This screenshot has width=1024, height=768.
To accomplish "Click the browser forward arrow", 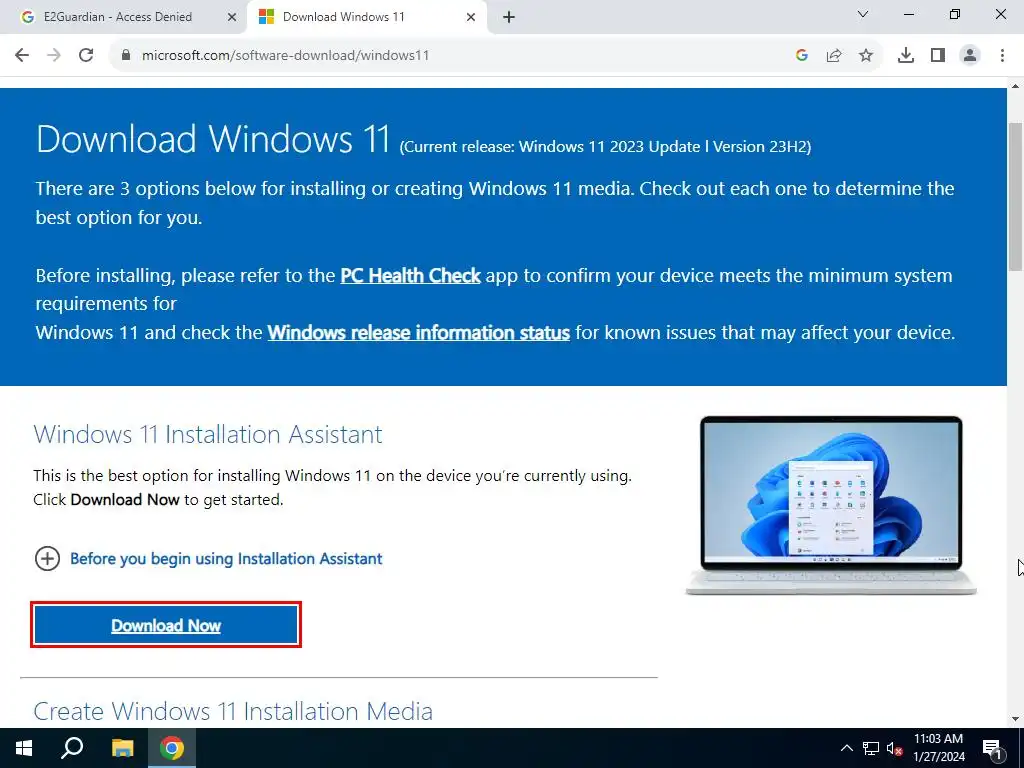I will (54, 56).
